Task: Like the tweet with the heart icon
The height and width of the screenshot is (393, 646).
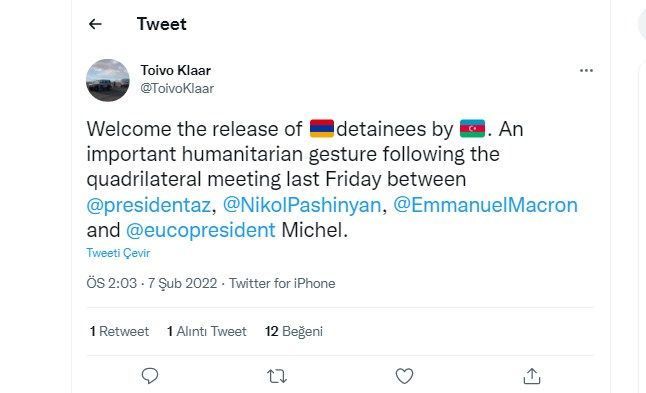Action: click(404, 376)
